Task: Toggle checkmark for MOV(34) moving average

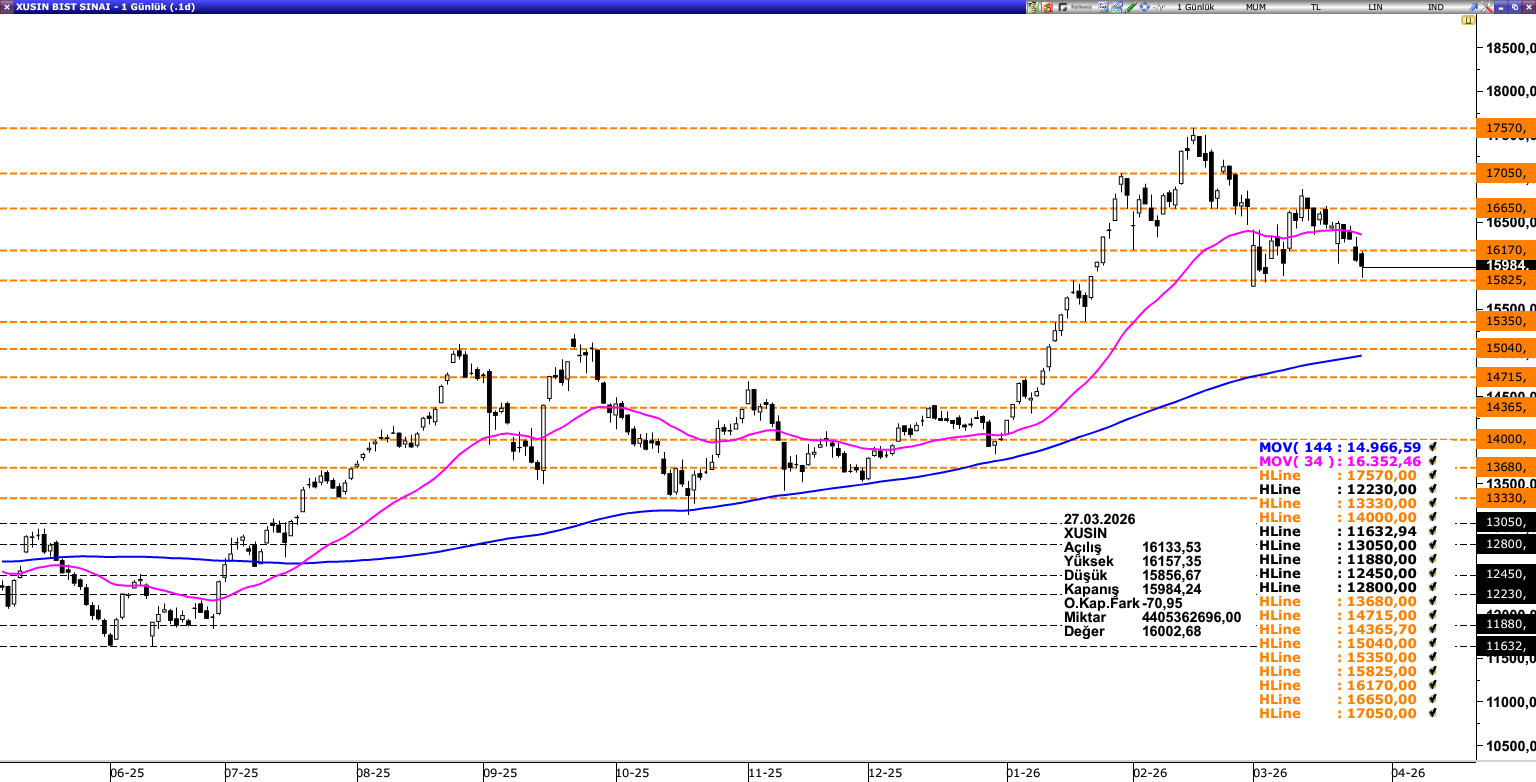Action: [1433, 461]
